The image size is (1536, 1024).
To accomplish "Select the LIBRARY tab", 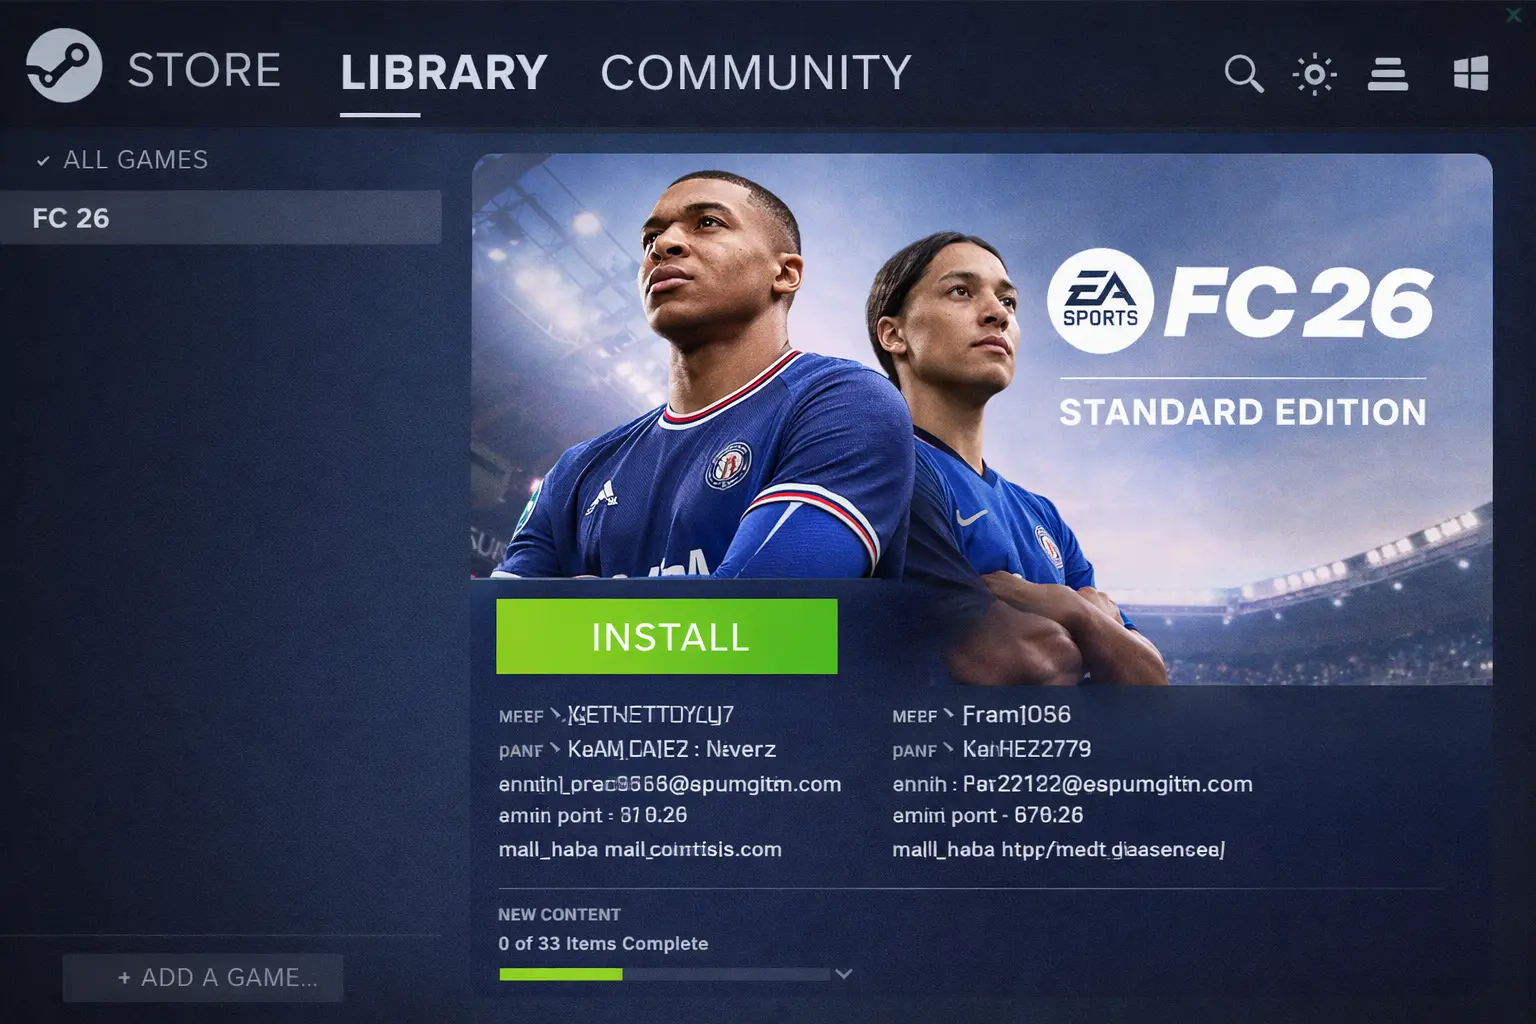I will pyautogui.click(x=444, y=73).
